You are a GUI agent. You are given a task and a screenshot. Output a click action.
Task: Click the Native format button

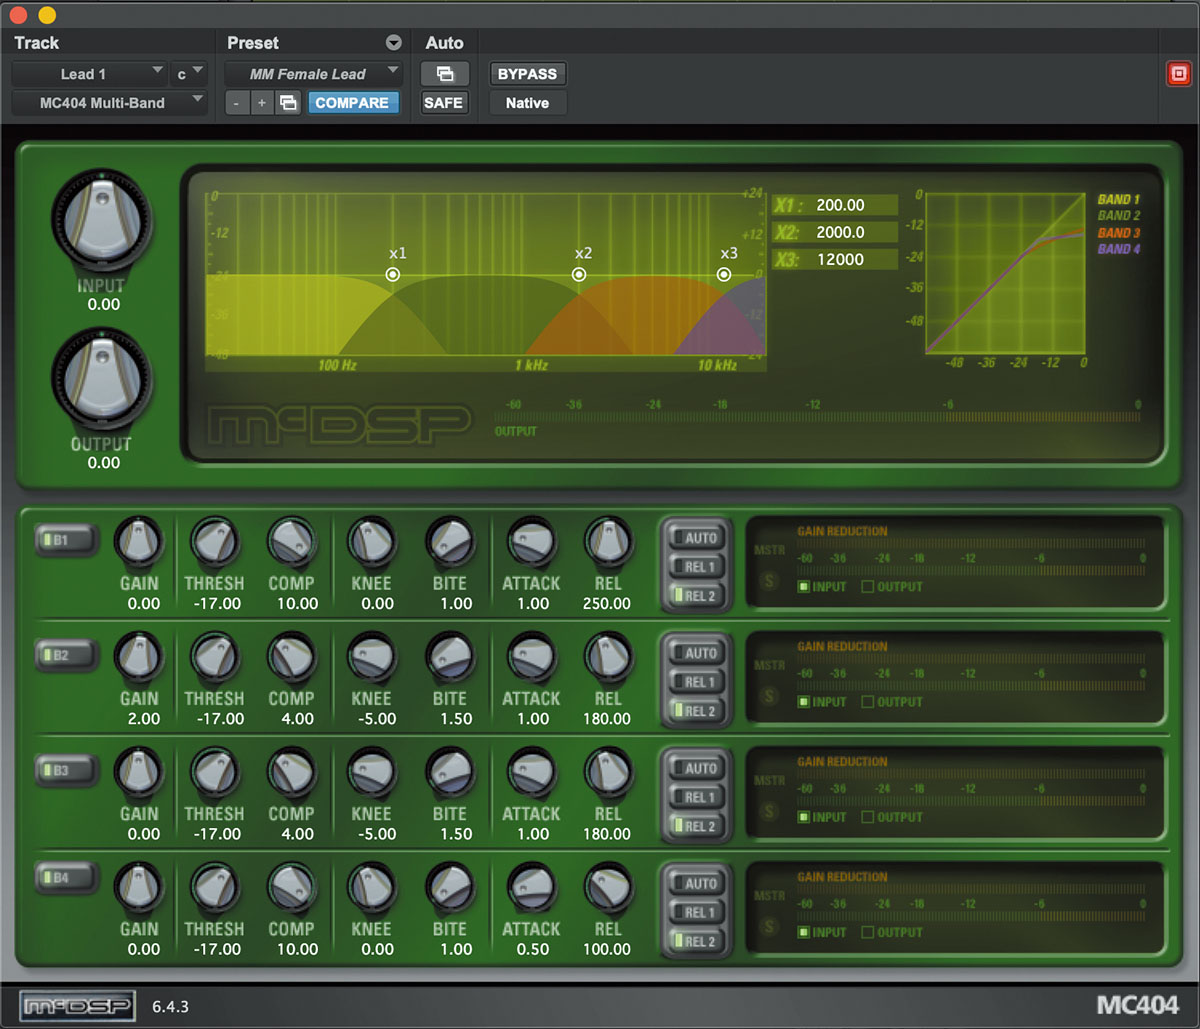click(527, 102)
